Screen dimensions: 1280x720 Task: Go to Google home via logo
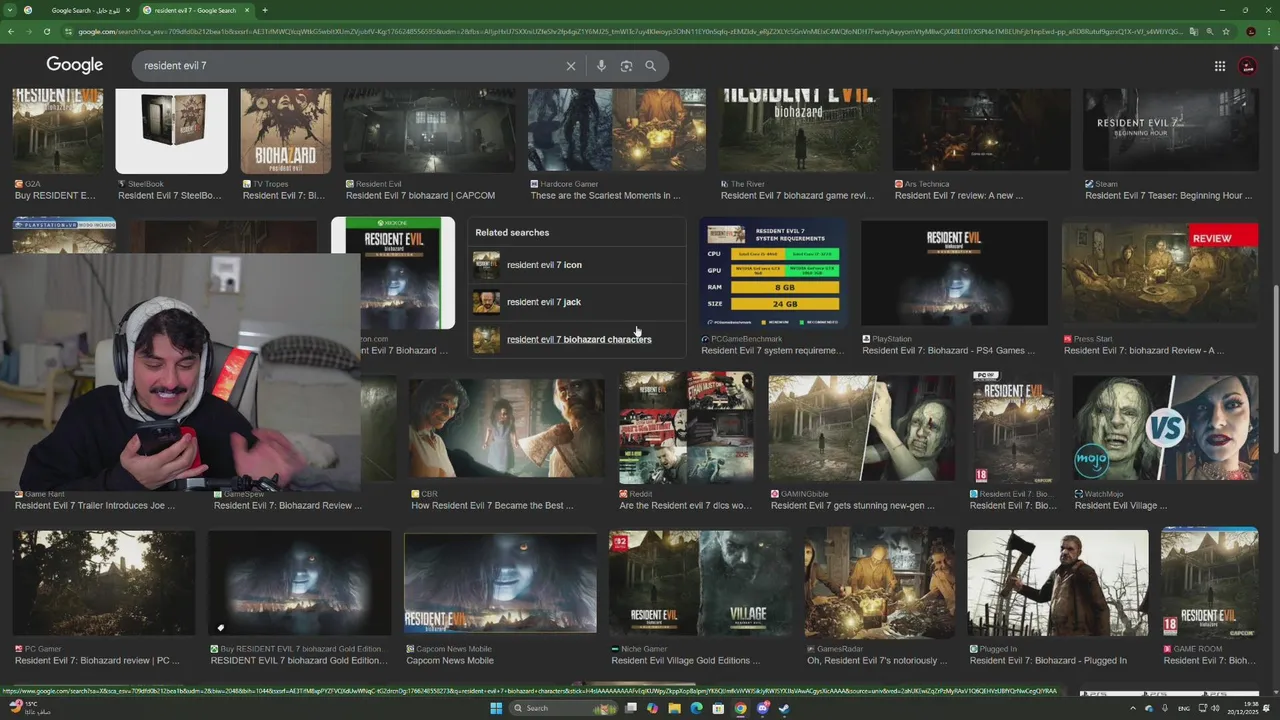pyautogui.click(x=75, y=65)
